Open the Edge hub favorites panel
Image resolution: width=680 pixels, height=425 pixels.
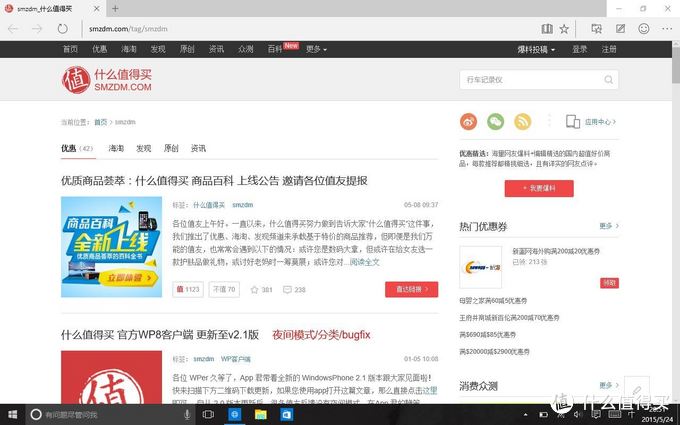[597, 29]
